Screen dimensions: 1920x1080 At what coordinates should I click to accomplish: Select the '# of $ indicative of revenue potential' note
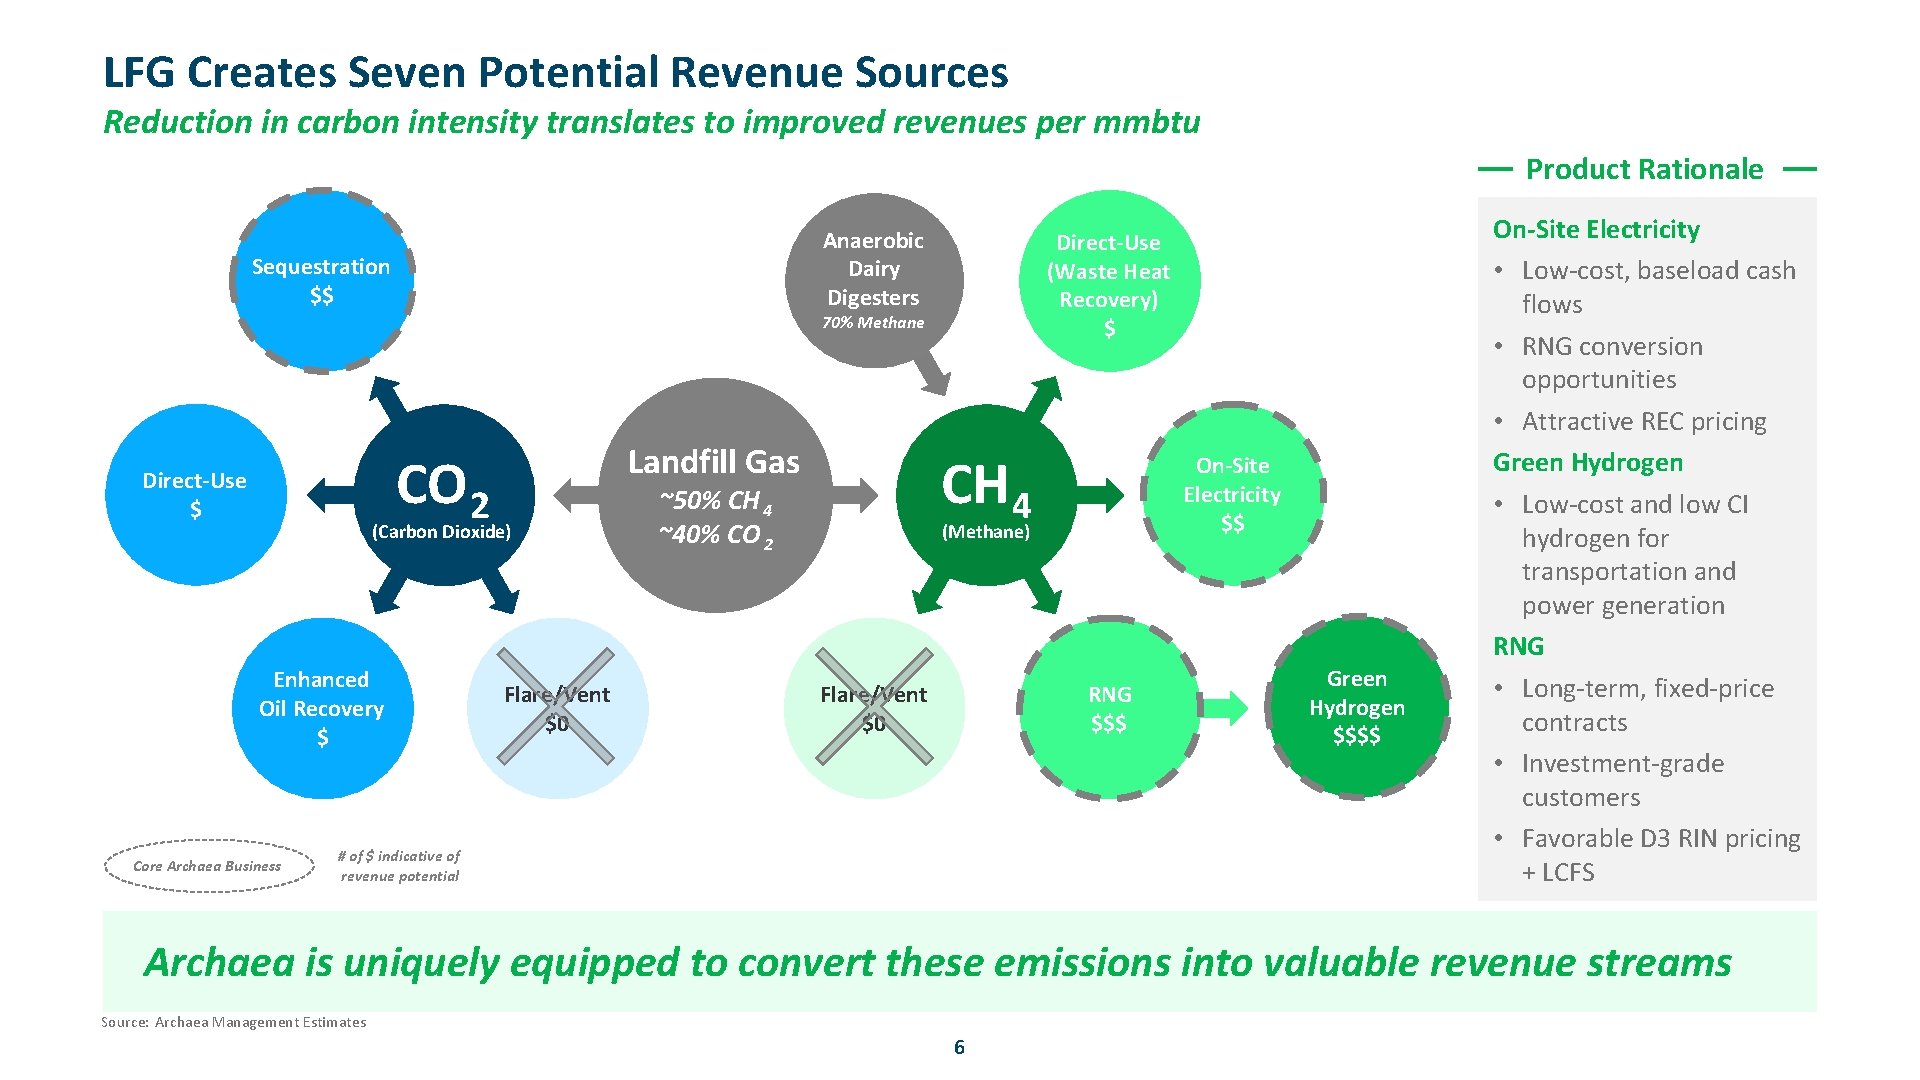(x=399, y=866)
